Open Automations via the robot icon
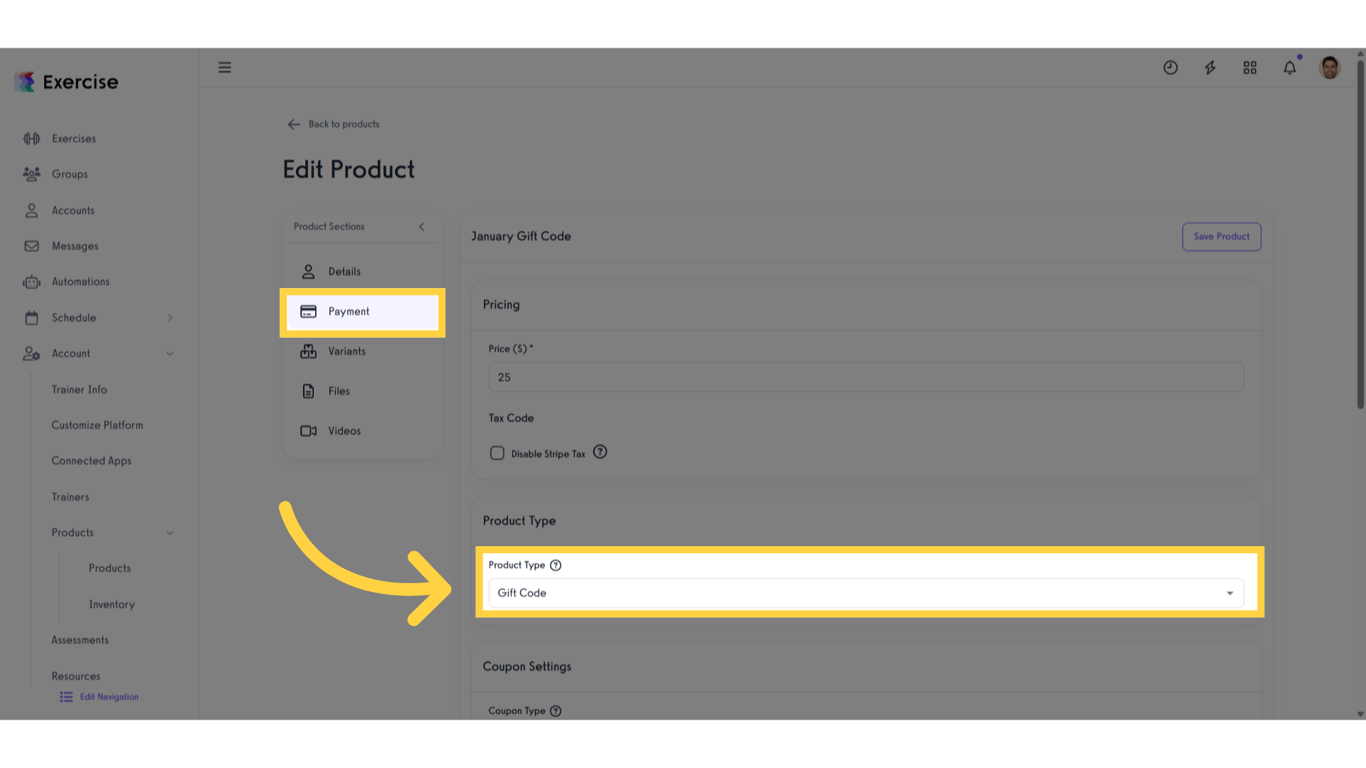 point(31,282)
